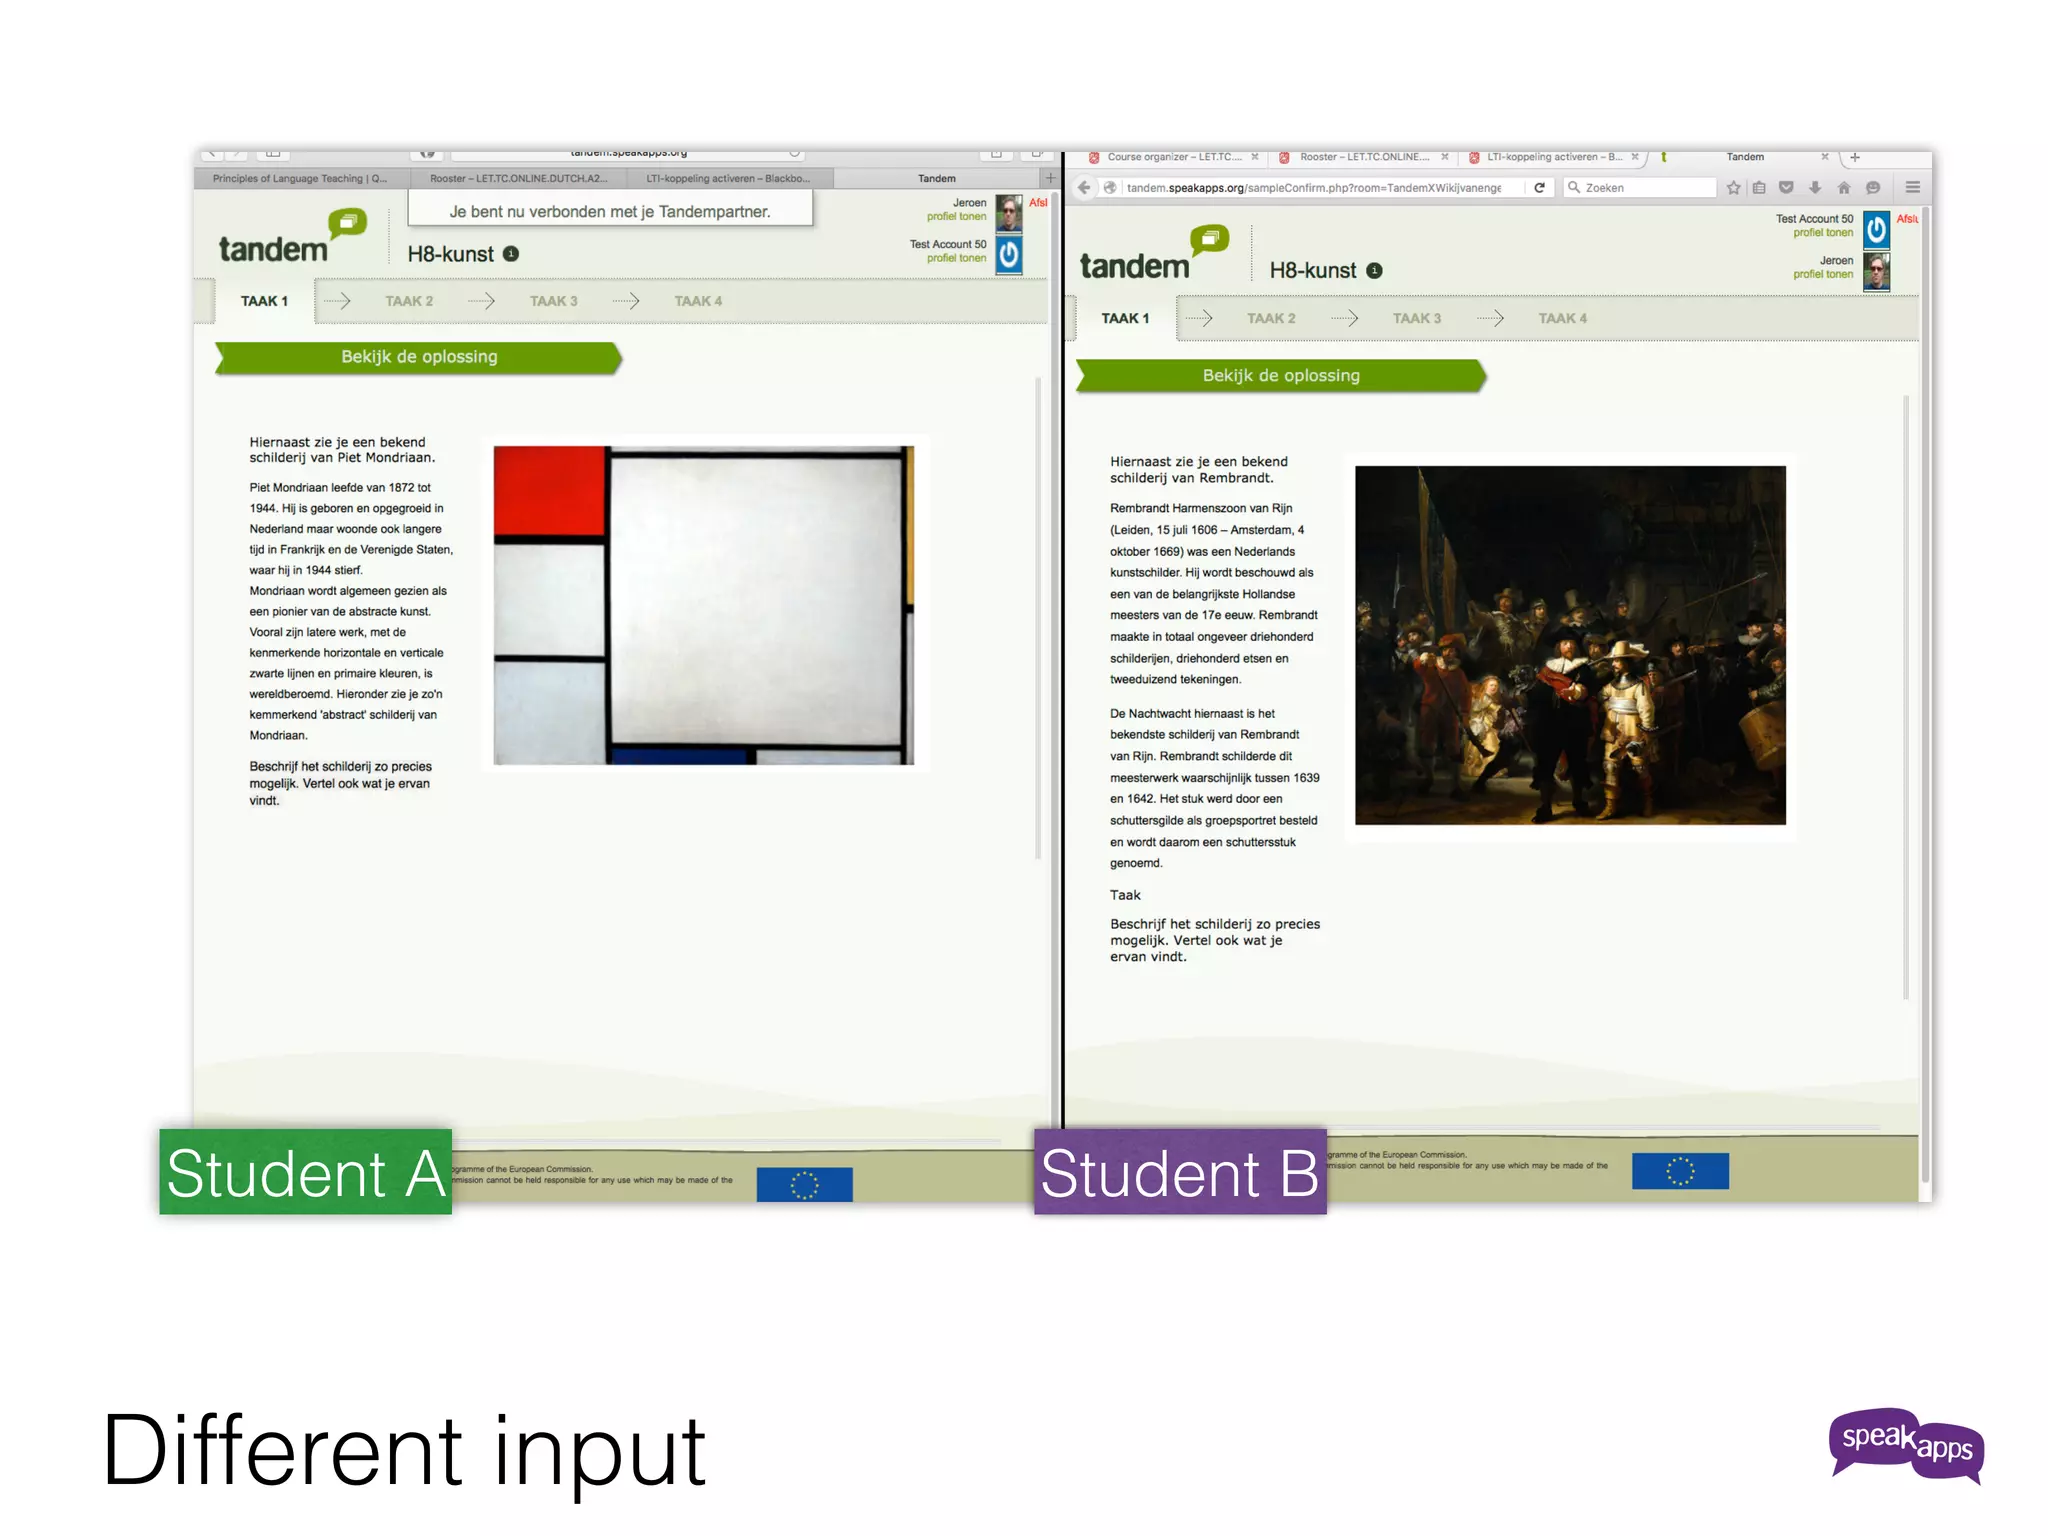The width and height of the screenshot is (2048, 1536).
Task: Select TAAK 1 tab in Student A window
Action: [264, 301]
